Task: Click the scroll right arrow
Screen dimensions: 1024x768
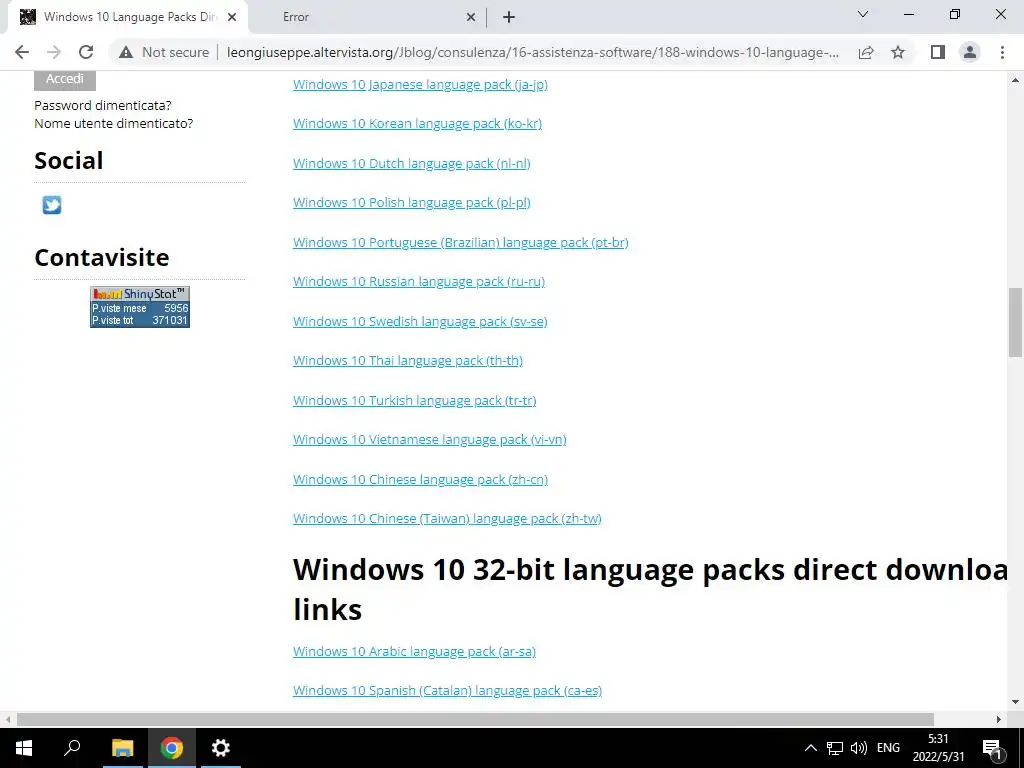Action: tap(999, 719)
